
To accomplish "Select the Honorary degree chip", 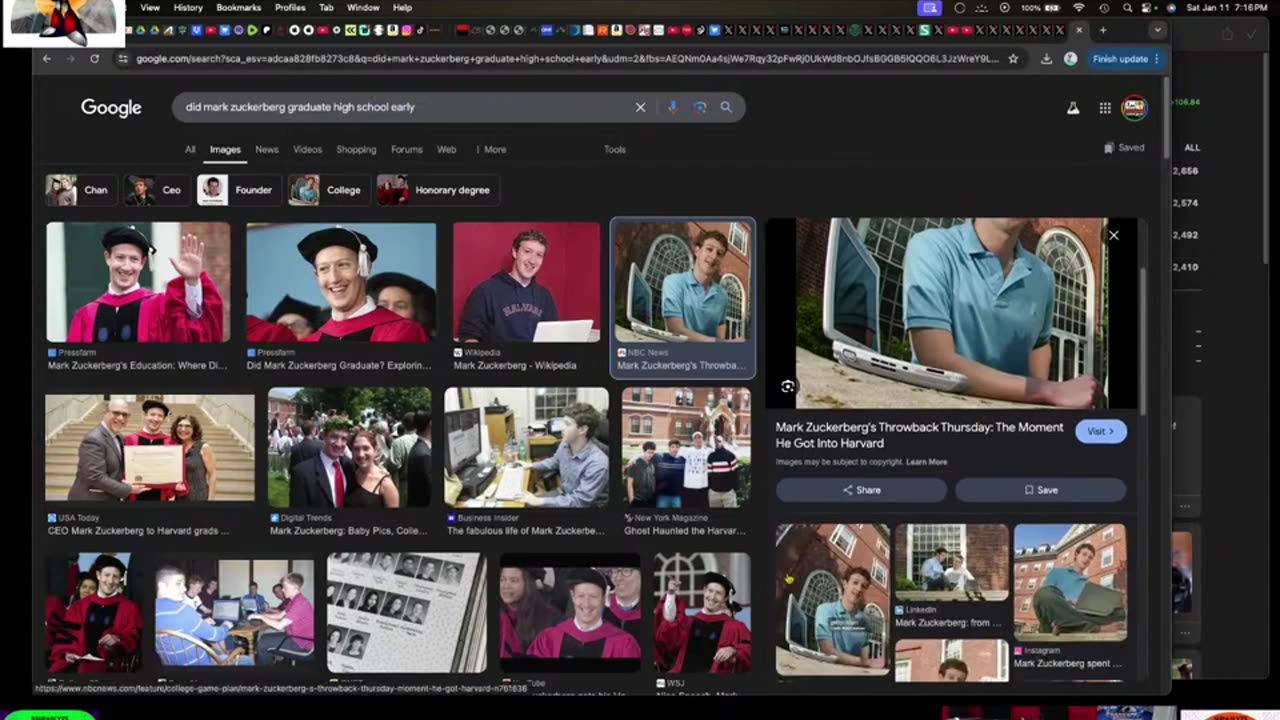I will point(437,190).
